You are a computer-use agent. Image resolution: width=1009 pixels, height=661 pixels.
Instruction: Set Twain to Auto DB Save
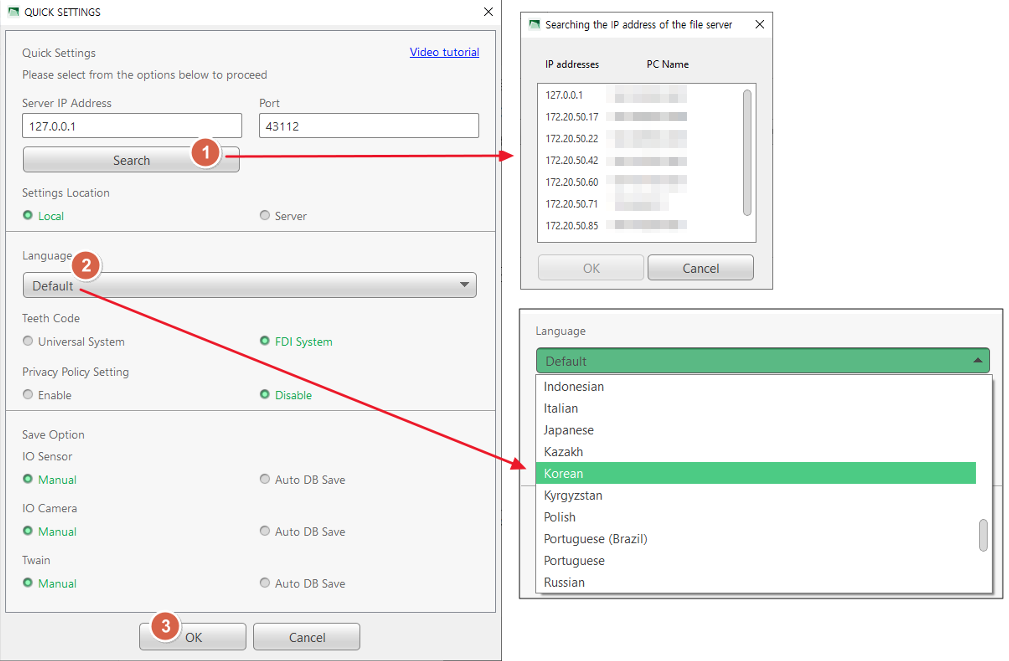point(302,583)
